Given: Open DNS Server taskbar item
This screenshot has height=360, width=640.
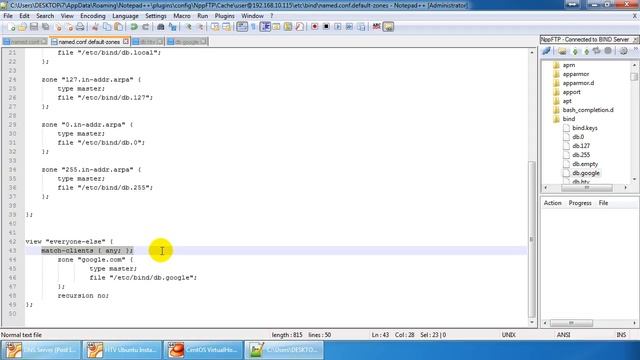Looking at the screenshot, I should pyautogui.click(x=40, y=350).
